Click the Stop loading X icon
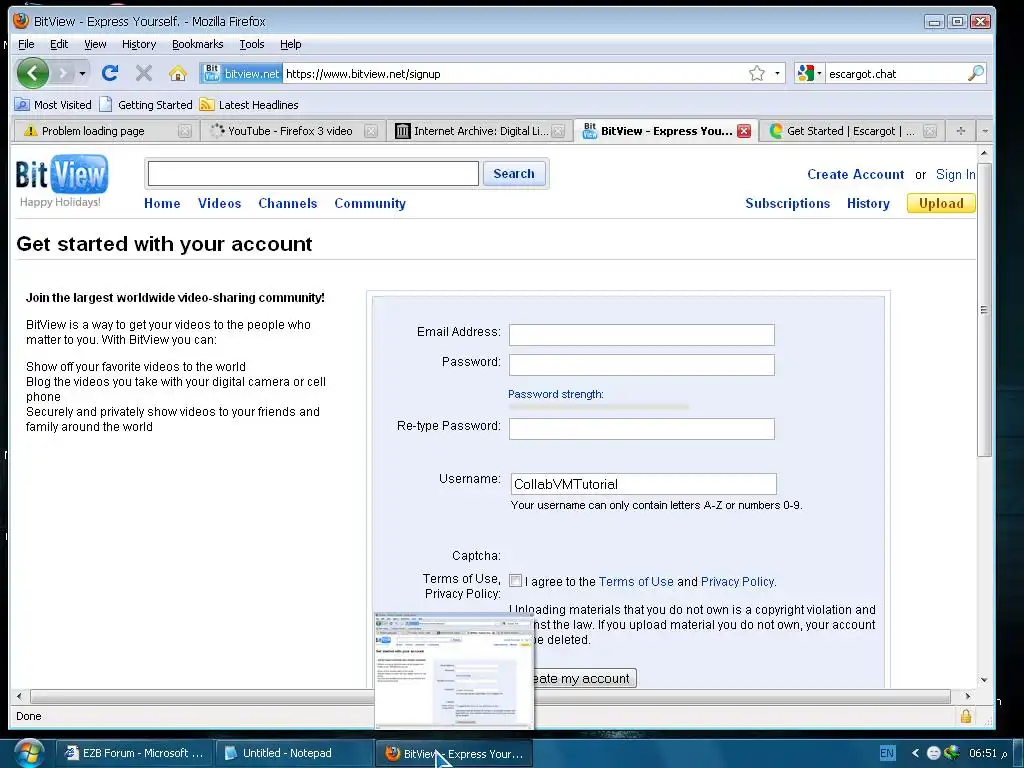This screenshot has height=768, width=1024. 144,73
